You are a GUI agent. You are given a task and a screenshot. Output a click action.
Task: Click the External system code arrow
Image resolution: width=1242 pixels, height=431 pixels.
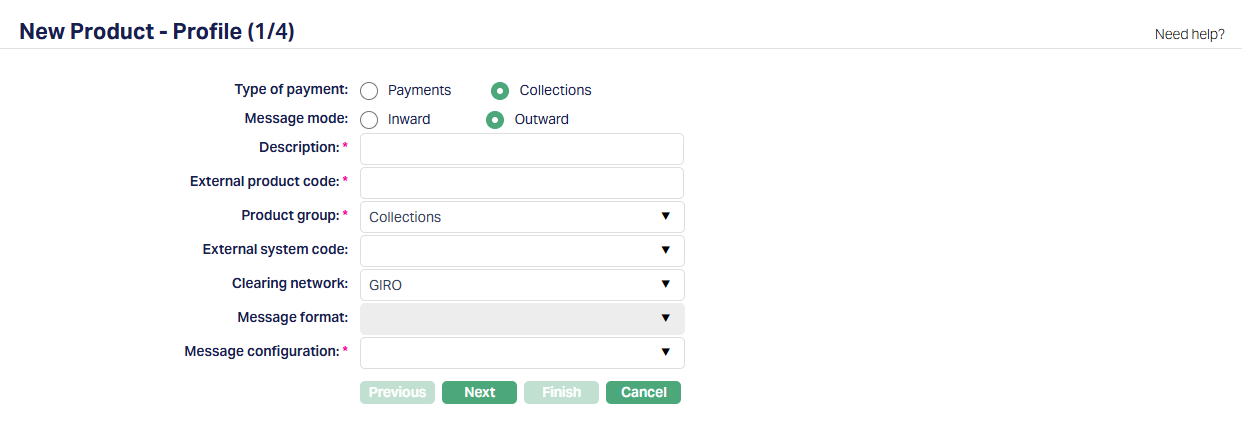[x=666, y=251]
